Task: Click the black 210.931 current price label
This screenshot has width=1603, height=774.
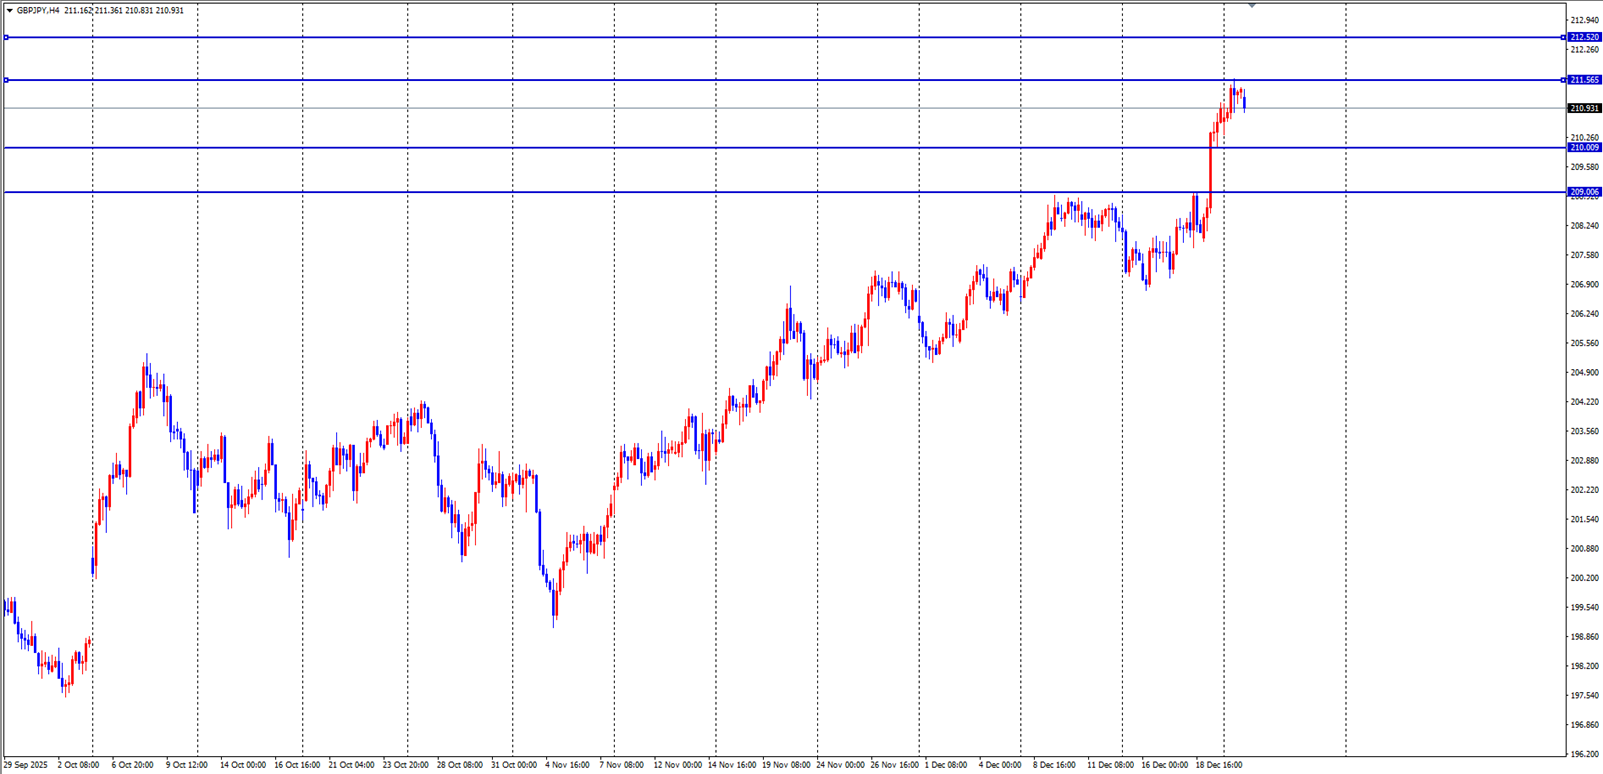Action: pyautogui.click(x=1584, y=108)
